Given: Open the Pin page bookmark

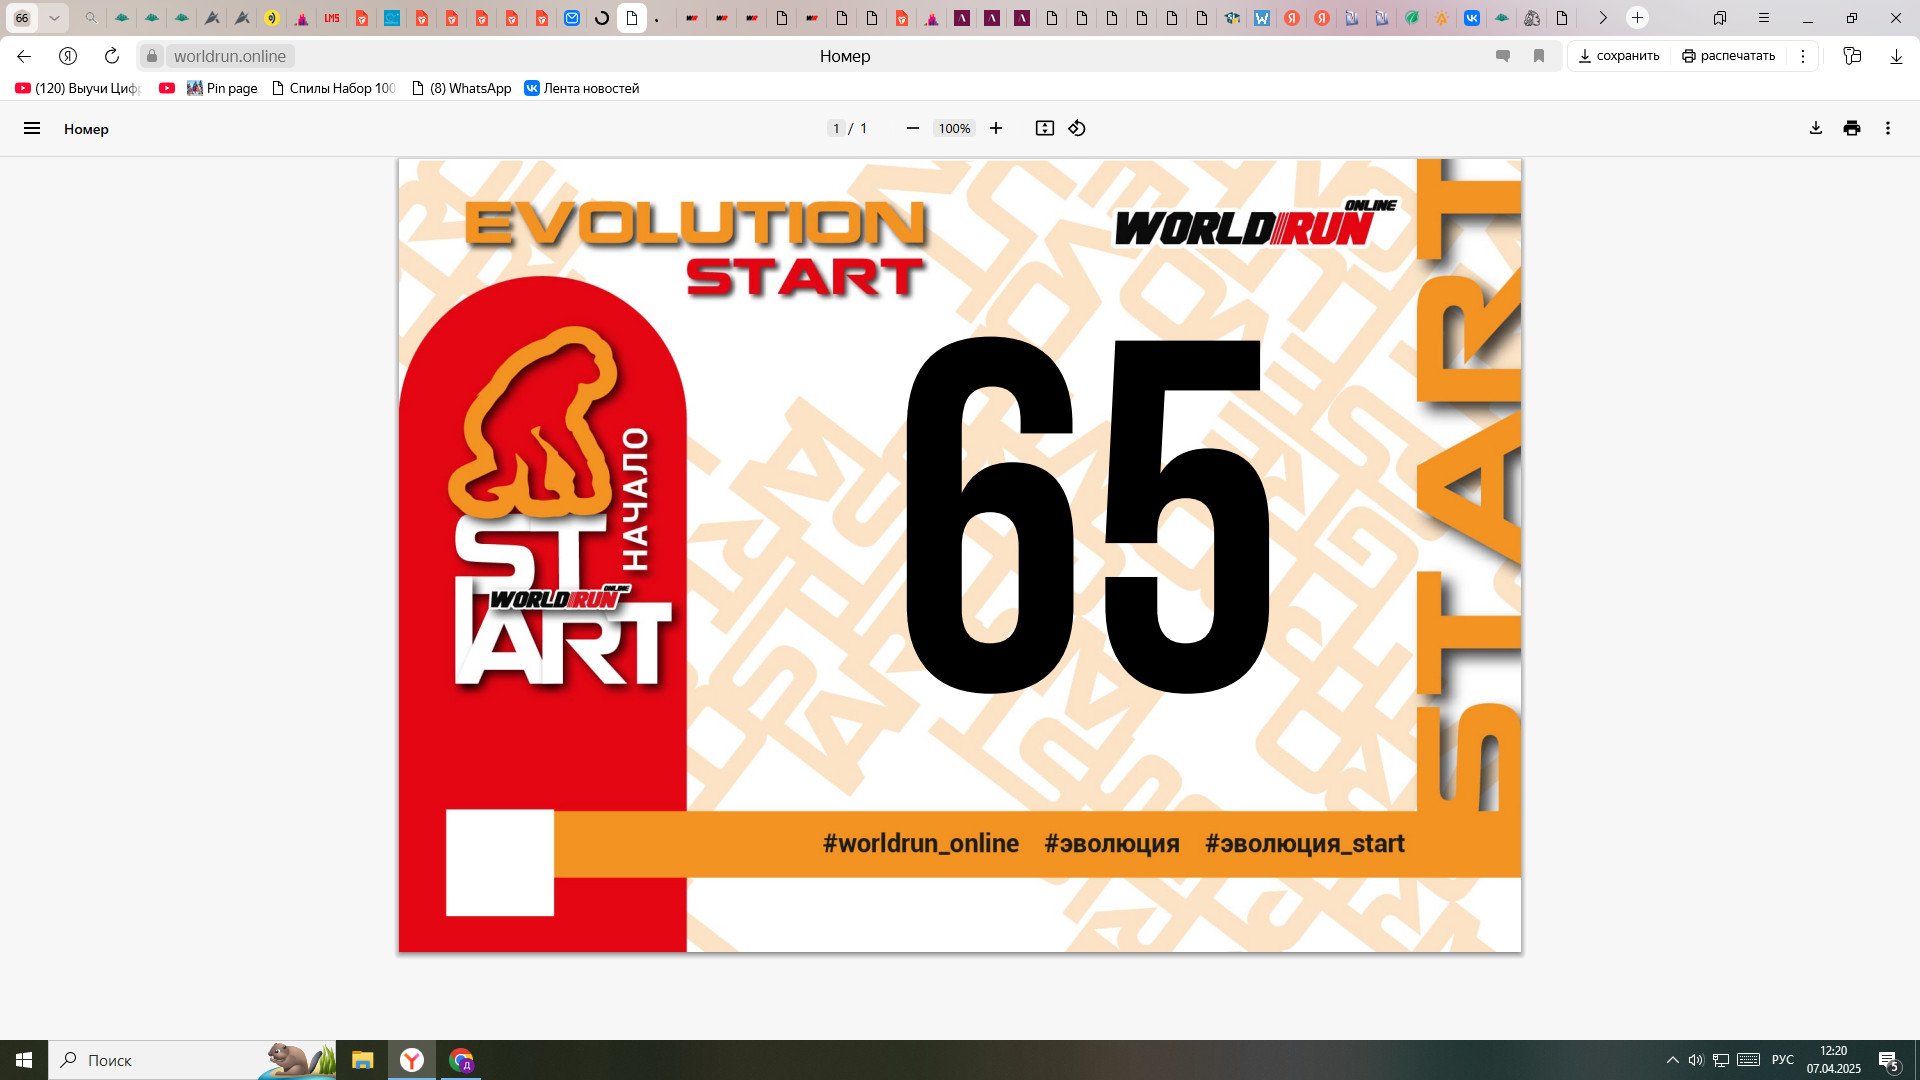Looking at the screenshot, I should [222, 88].
